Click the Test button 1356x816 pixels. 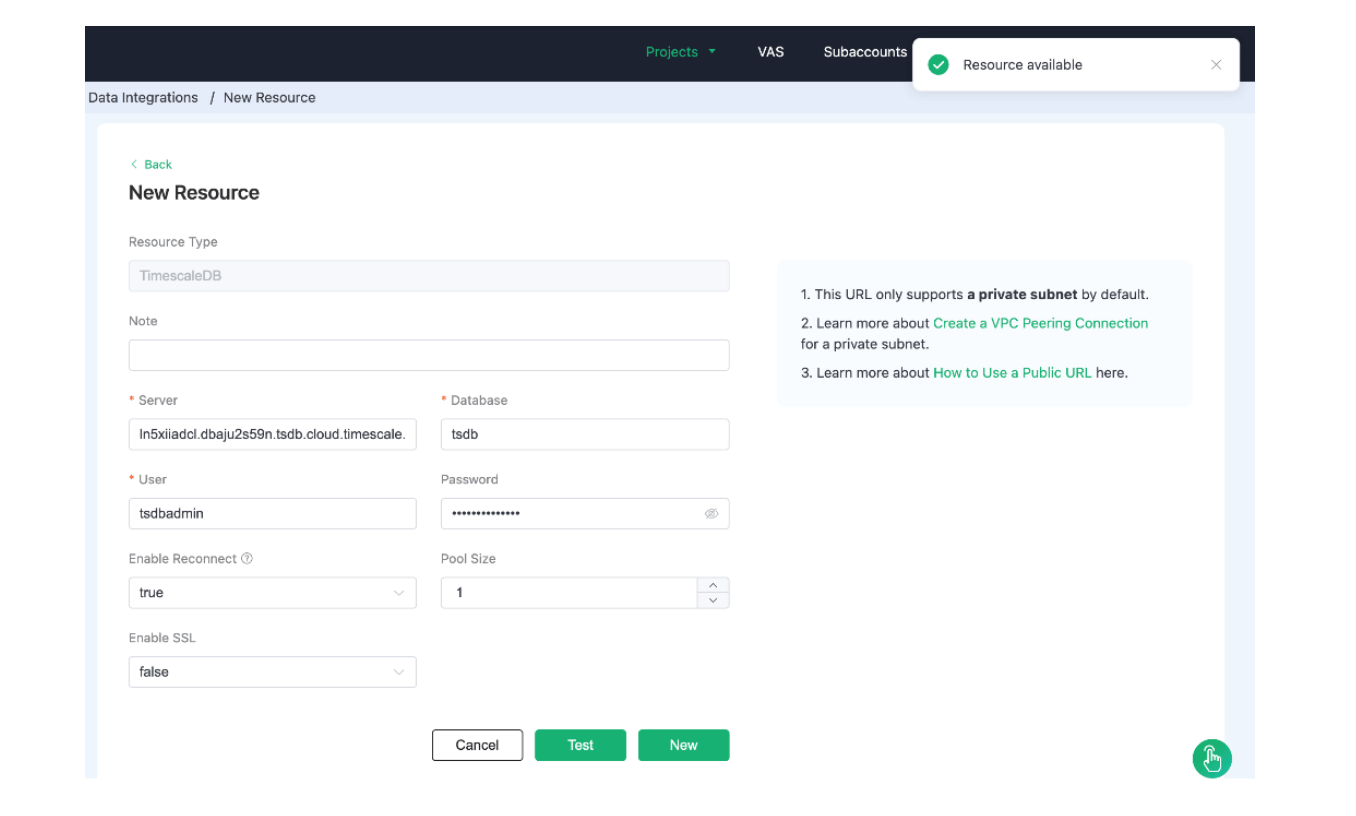(580, 745)
